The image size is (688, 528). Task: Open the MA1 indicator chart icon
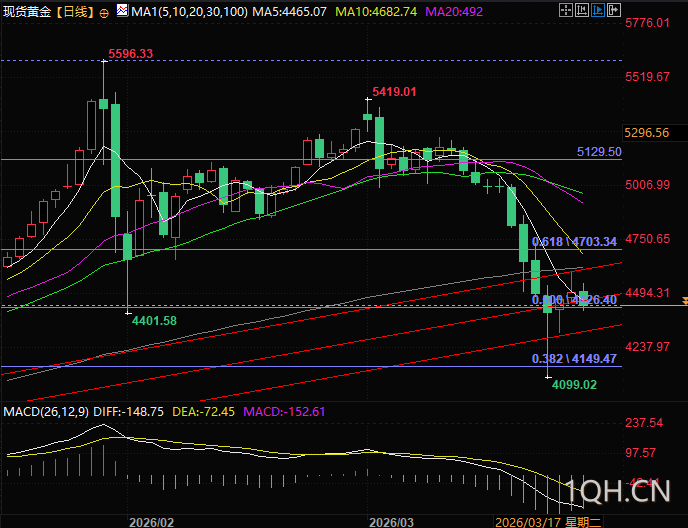[122, 10]
